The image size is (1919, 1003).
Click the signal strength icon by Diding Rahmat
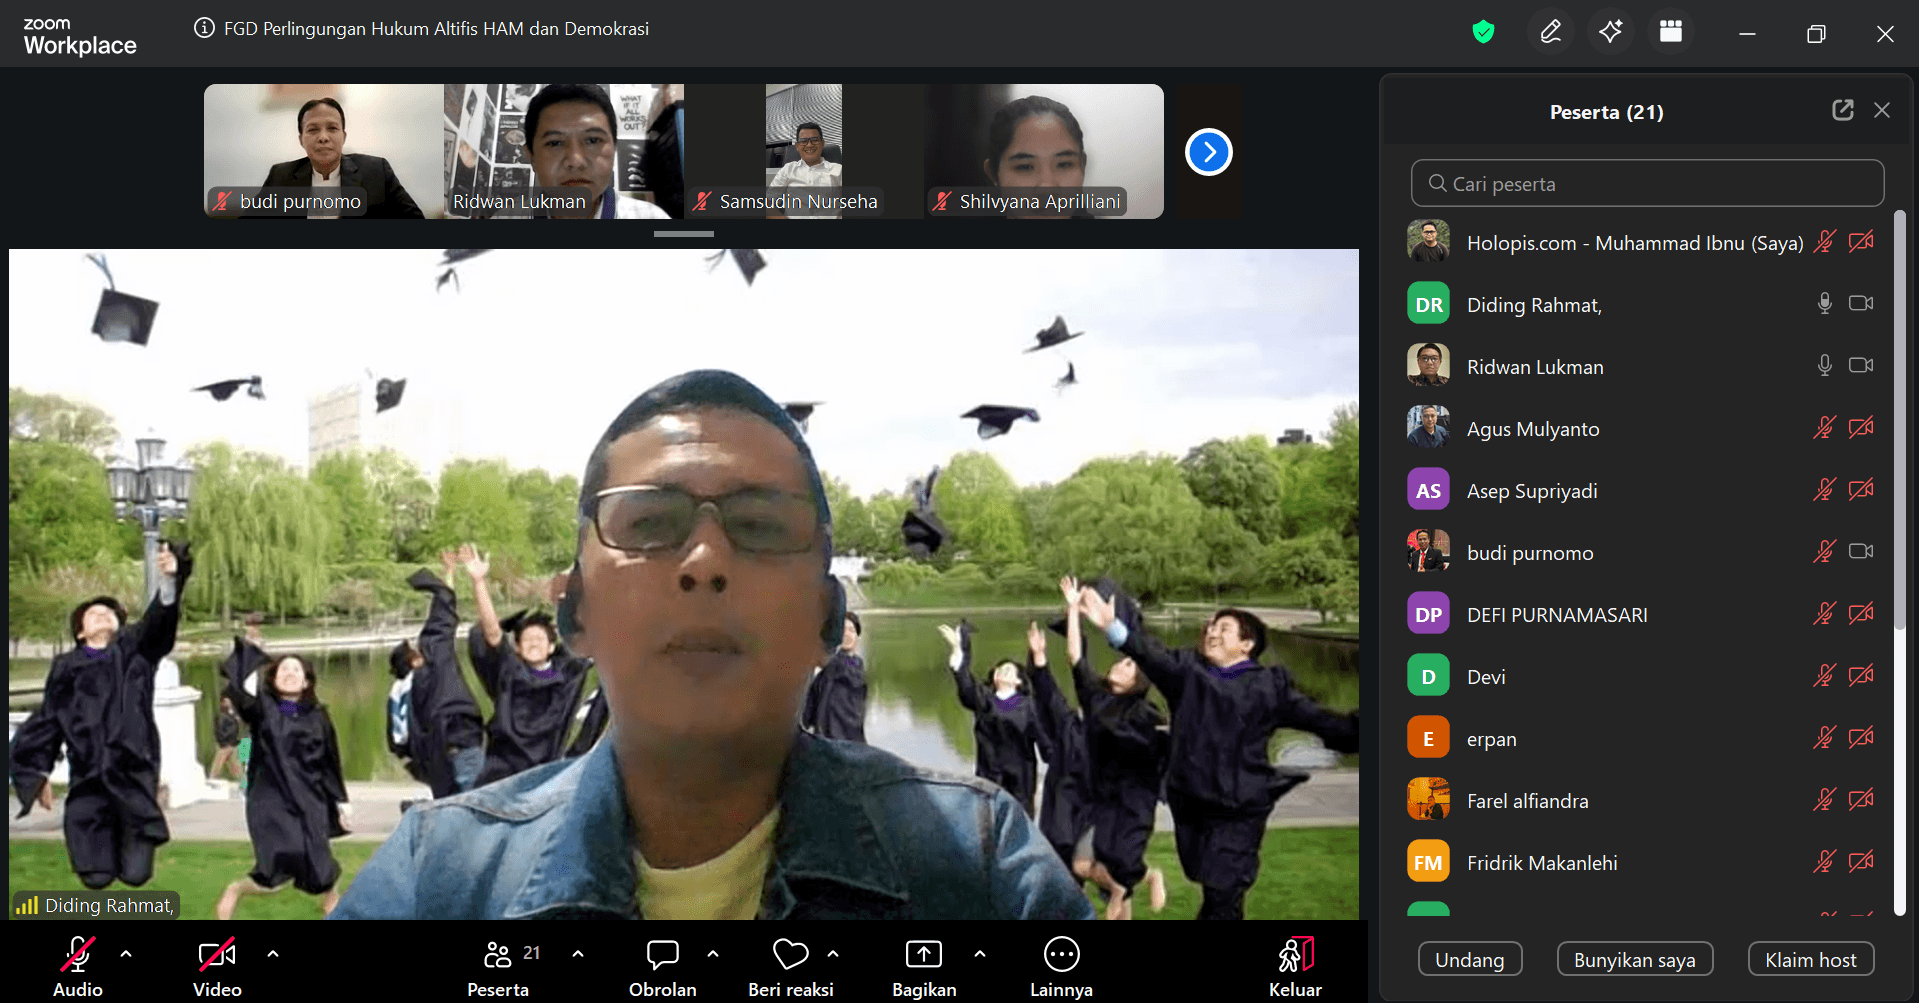point(27,905)
